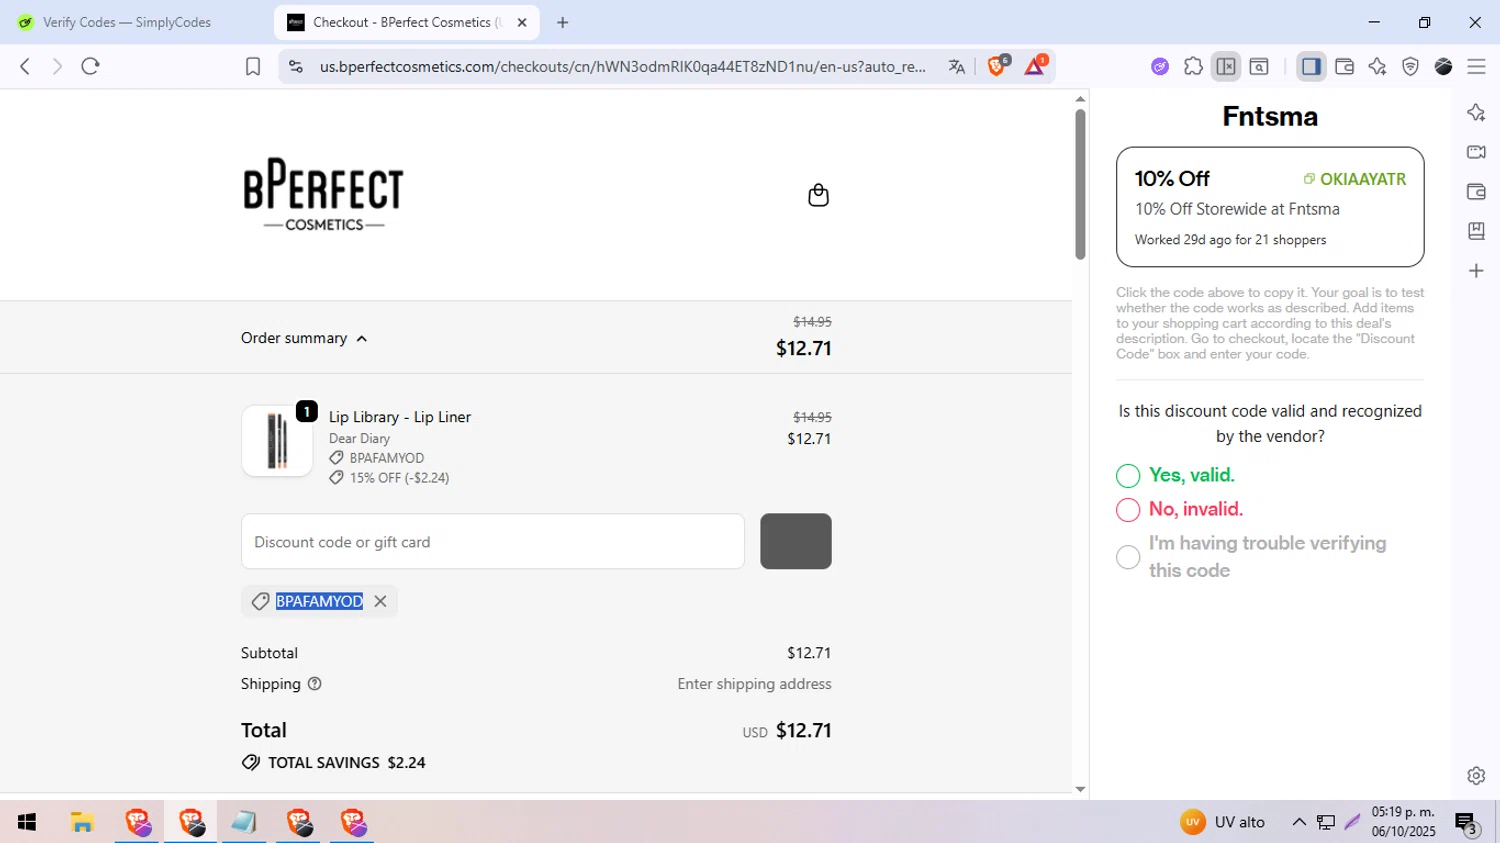Copy the OKIAAYATR coupon code
Screen dimensions: 1500x843
click(1354, 179)
